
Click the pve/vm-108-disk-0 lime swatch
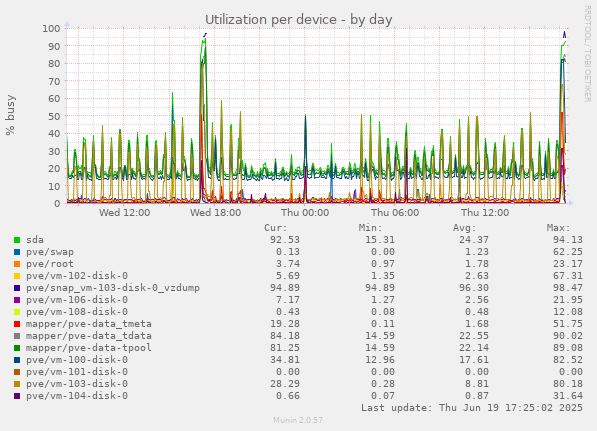(x=17, y=312)
